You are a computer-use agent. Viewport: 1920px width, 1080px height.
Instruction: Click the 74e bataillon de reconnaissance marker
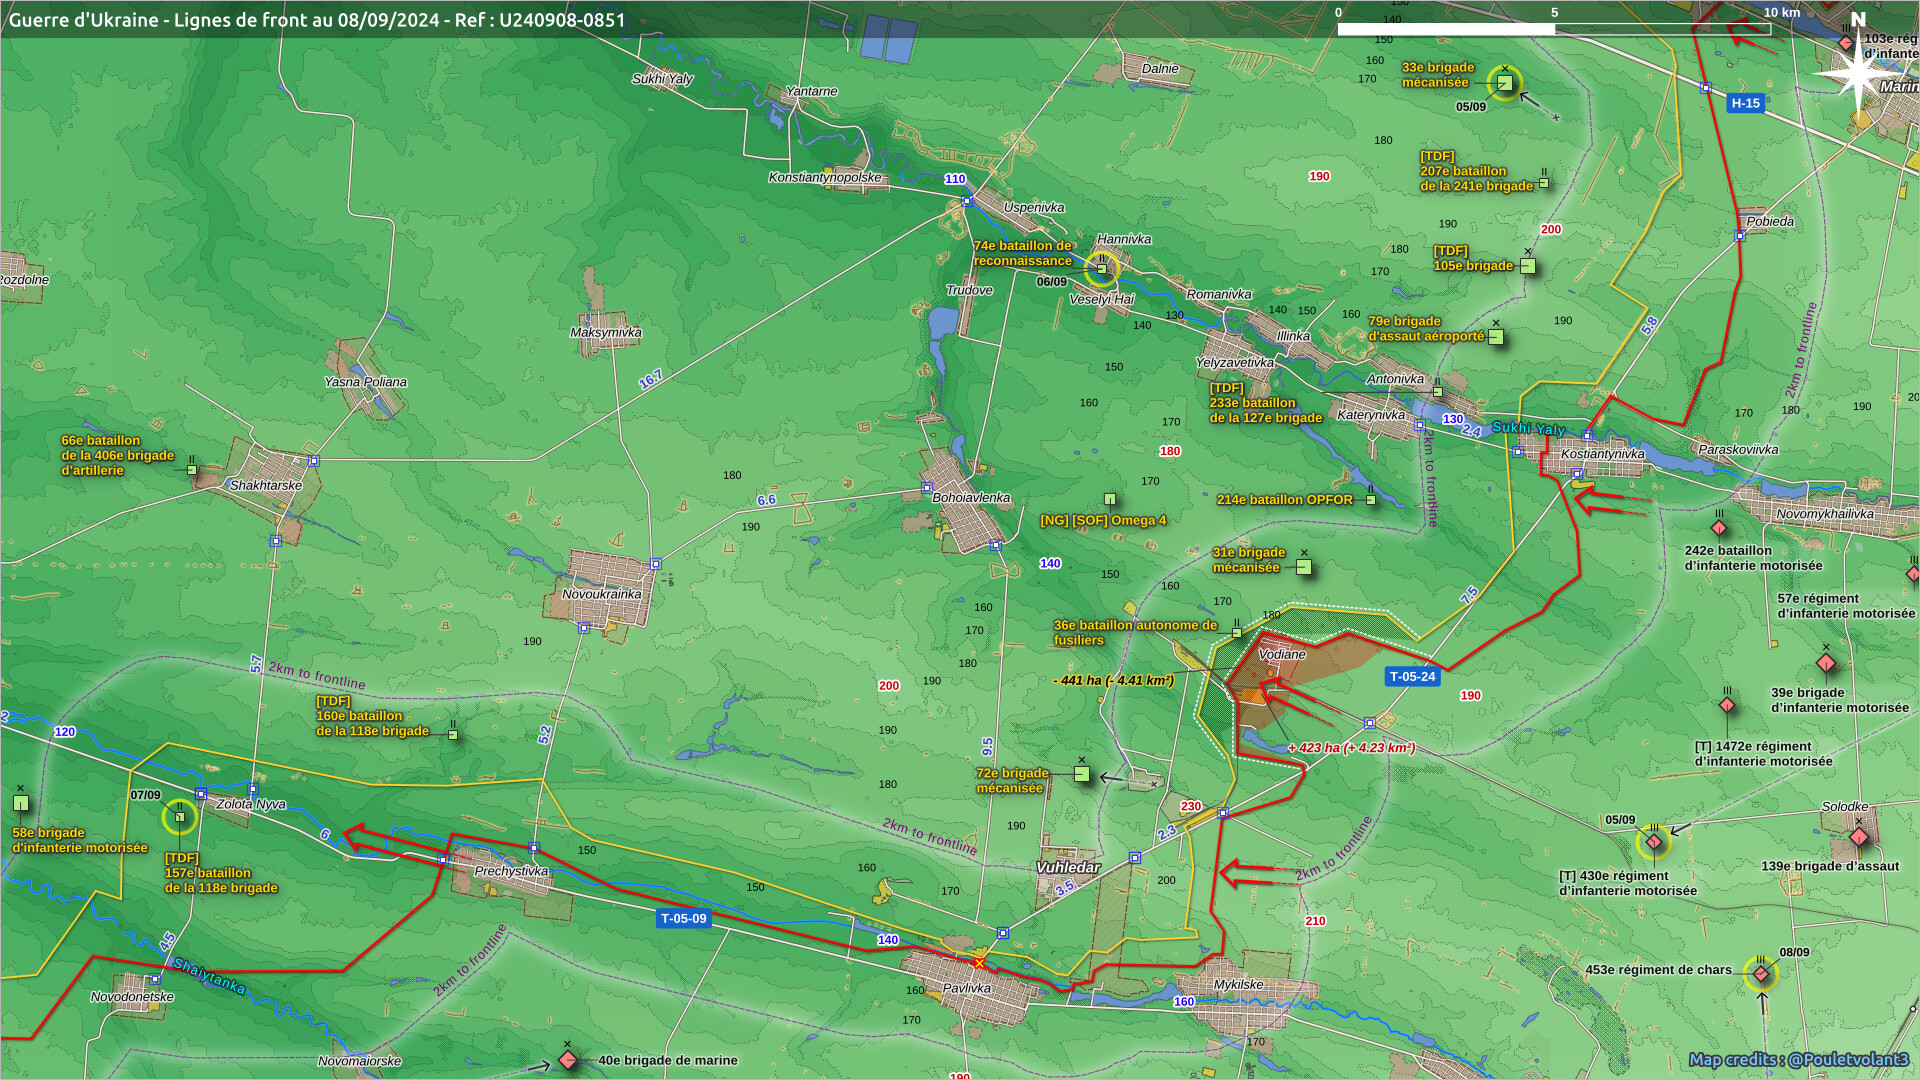1102,268
